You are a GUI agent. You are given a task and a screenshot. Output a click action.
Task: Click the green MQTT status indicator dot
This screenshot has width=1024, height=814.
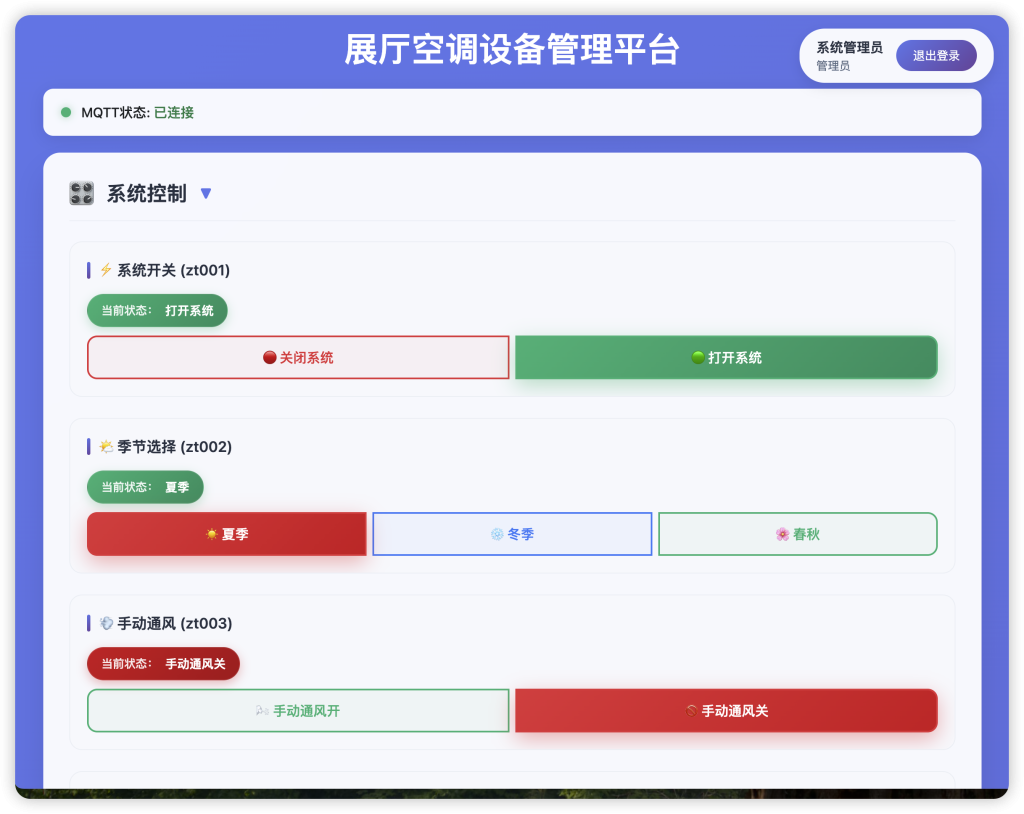coord(66,113)
